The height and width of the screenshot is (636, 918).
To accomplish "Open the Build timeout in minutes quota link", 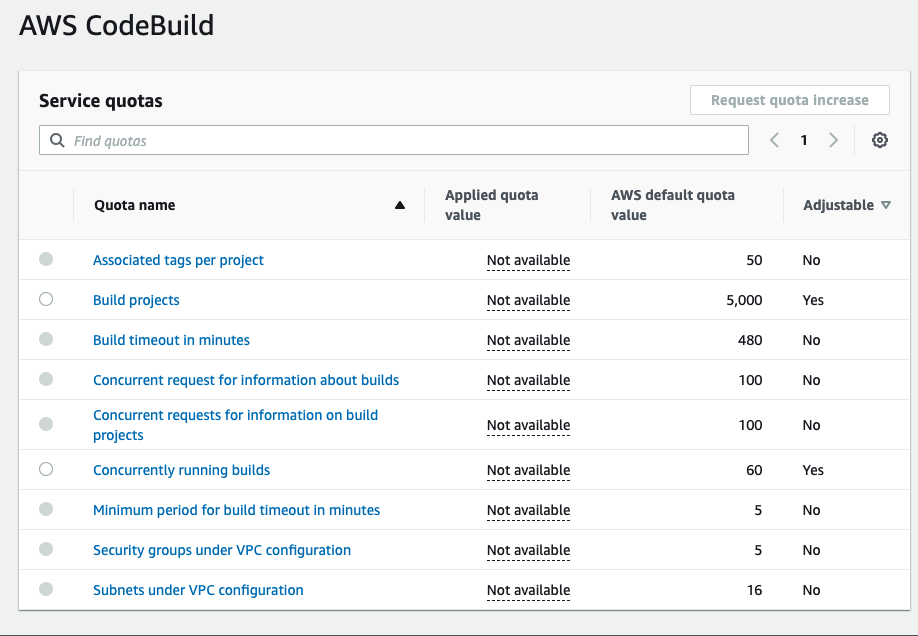I will tap(170, 339).
